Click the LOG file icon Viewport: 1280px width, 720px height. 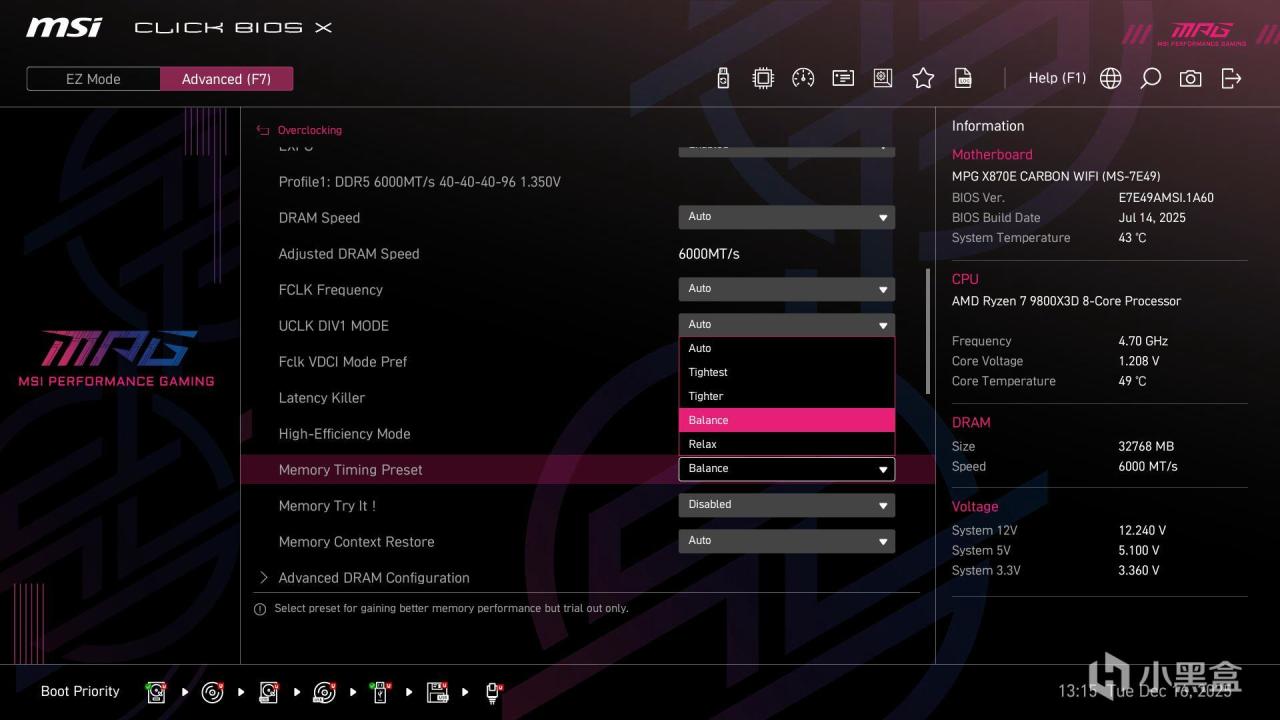pyautogui.click(x=963, y=78)
